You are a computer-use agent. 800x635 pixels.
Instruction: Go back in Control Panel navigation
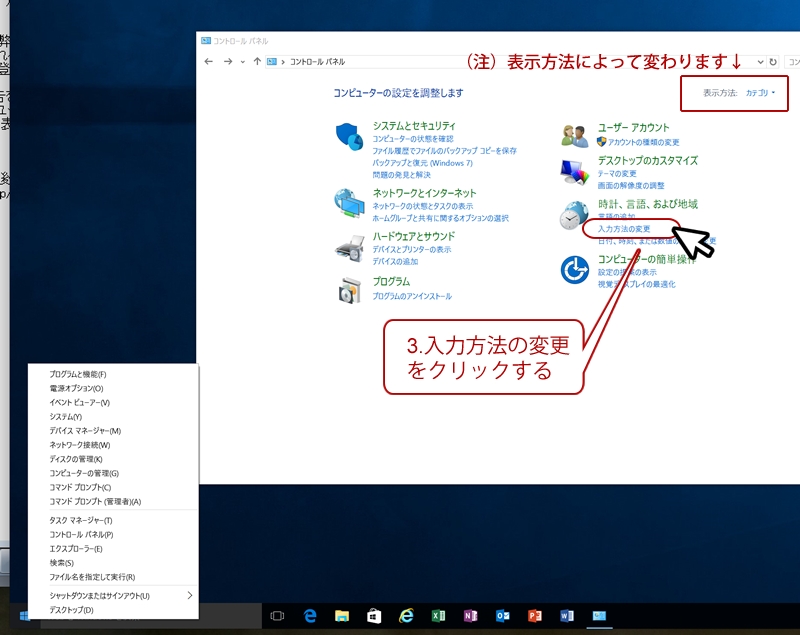pyautogui.click(x=208, y=62)
